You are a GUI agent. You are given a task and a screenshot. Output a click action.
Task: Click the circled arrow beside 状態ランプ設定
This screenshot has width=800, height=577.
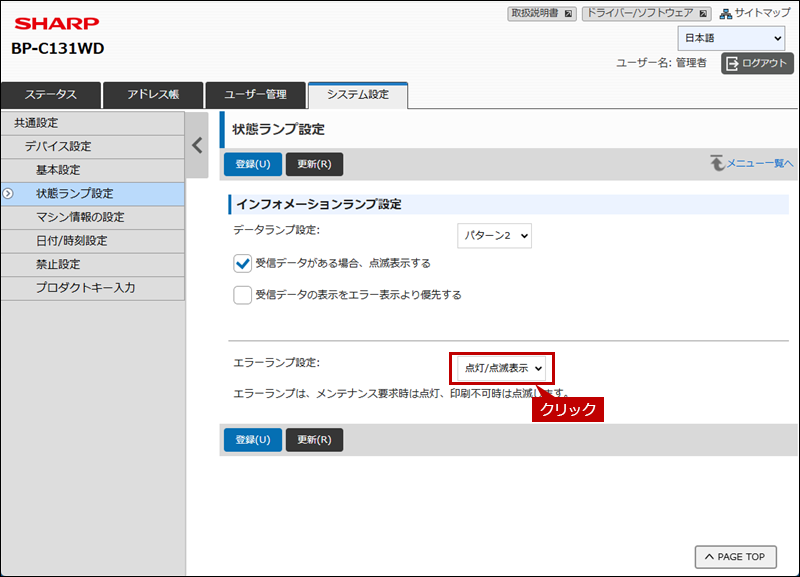pyautogui.click(x=8, y=193)
